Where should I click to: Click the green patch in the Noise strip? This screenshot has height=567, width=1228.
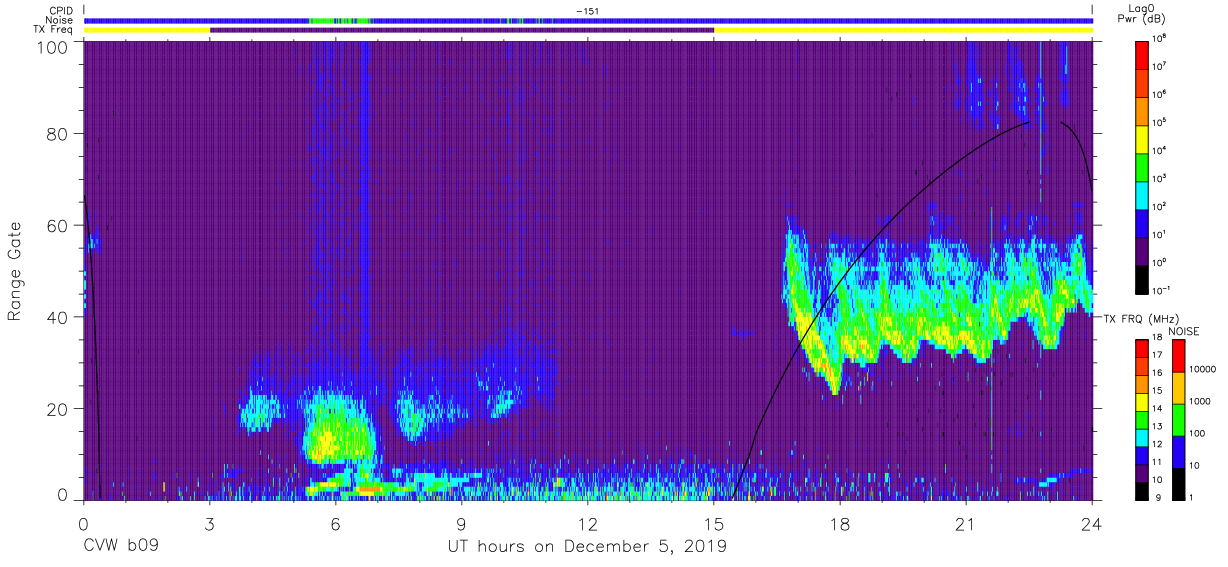(340, 20)
